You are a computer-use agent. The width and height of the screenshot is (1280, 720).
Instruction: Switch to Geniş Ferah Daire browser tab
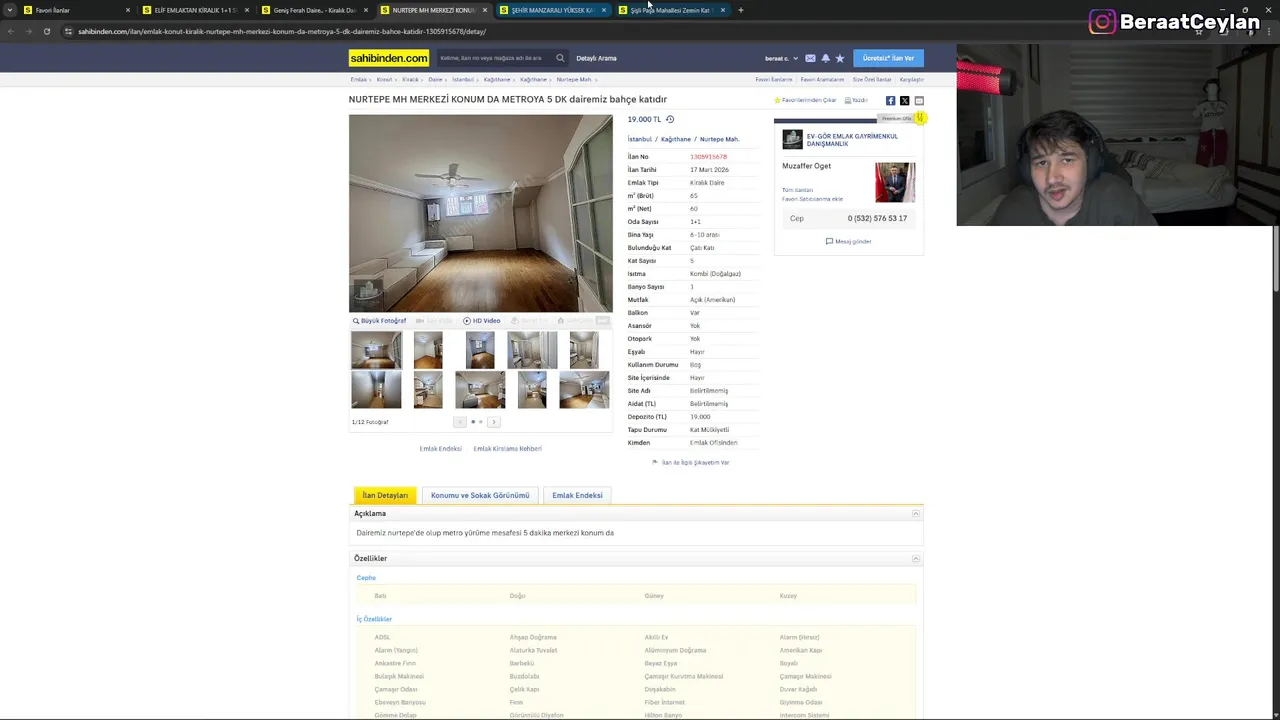coord(313,10)
